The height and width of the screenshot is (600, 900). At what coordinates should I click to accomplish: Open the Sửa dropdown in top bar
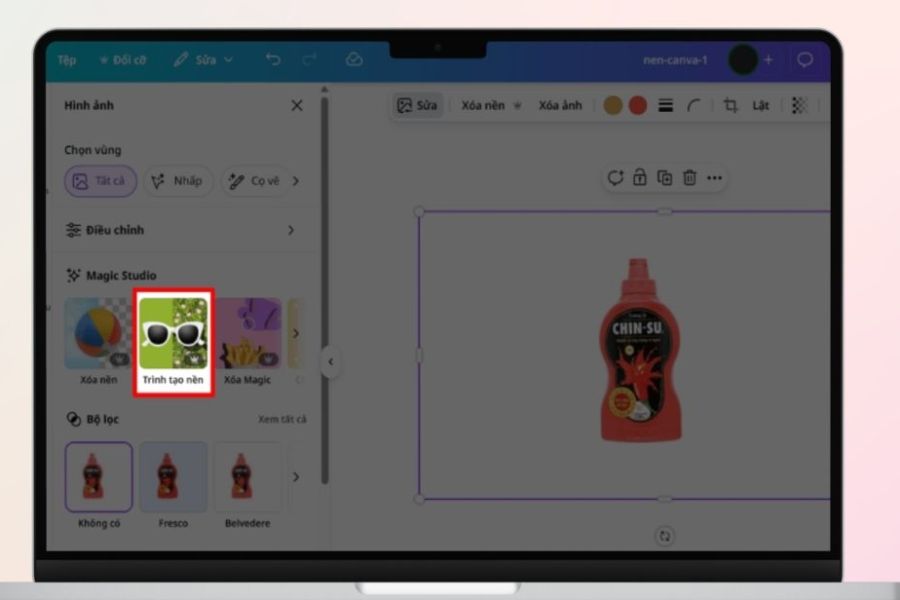pos(204,60)
